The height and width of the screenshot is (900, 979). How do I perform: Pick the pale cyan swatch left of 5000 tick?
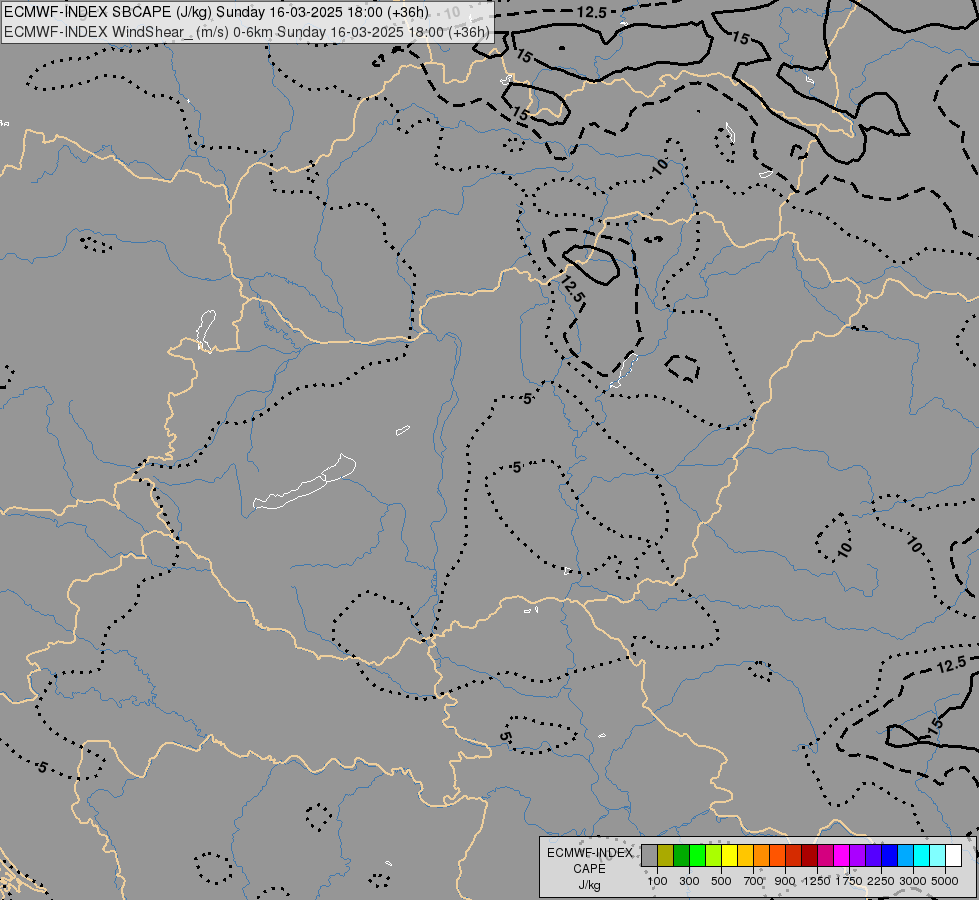coord(938,855)
